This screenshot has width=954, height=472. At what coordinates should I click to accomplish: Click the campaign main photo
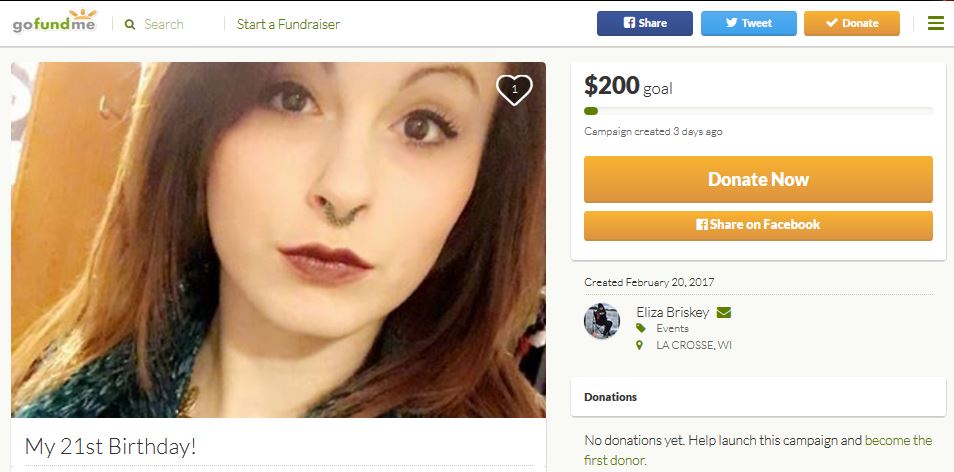tap(278, 240)
